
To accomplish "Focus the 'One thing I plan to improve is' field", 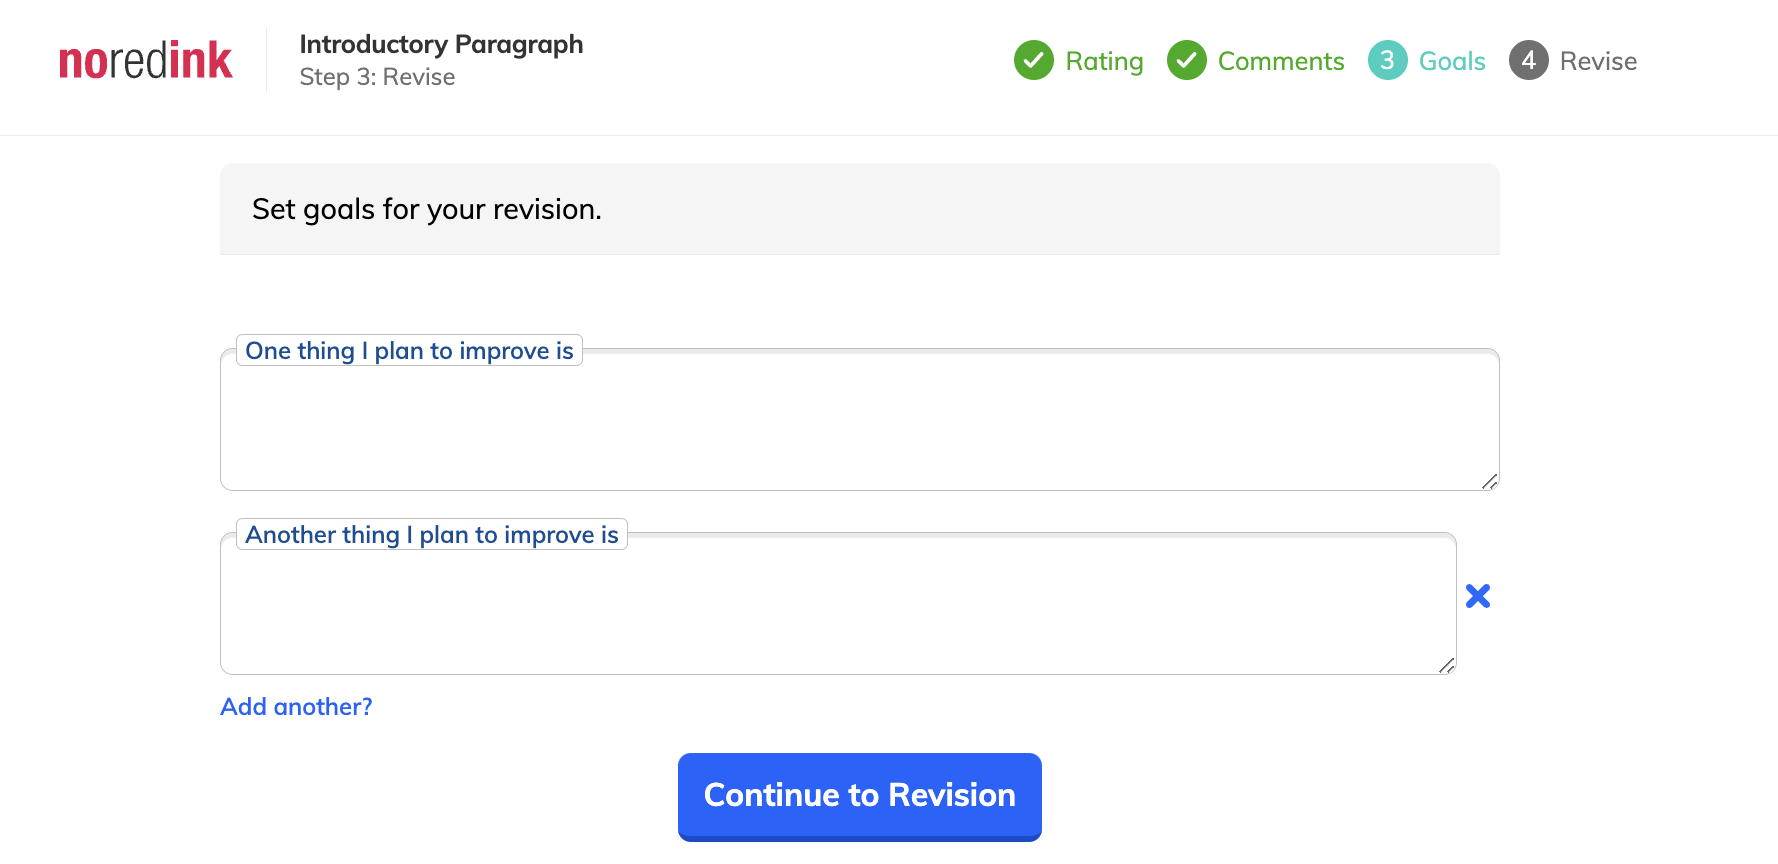I will (860, 420).
